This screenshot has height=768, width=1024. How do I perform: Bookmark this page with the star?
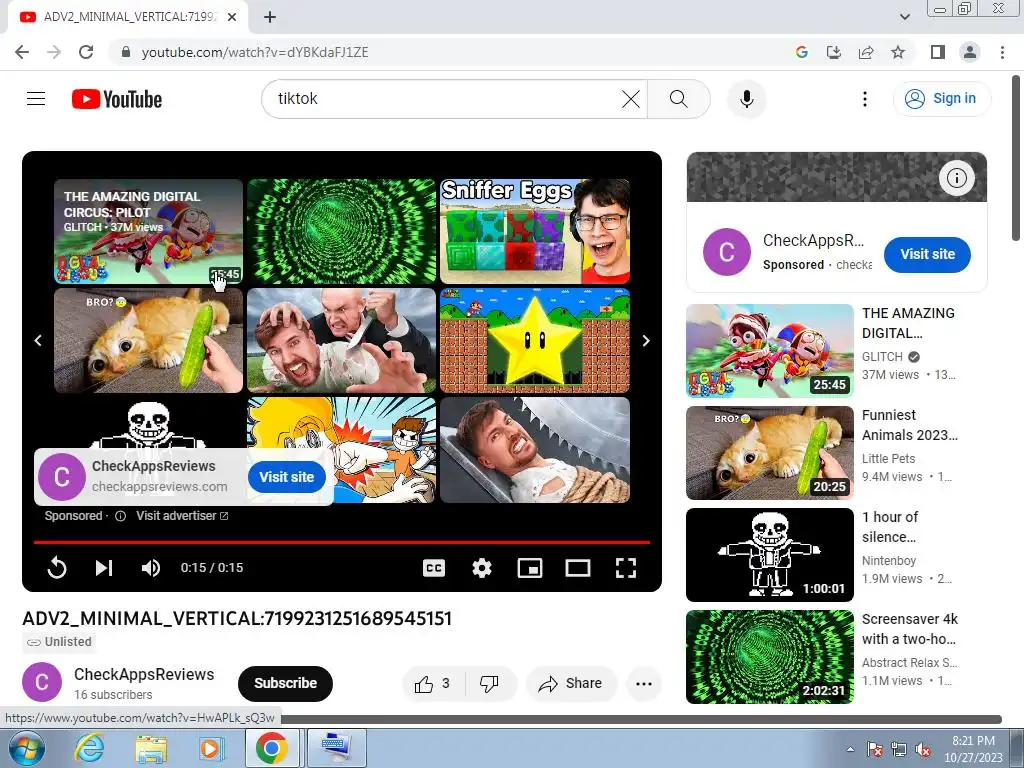898,52
